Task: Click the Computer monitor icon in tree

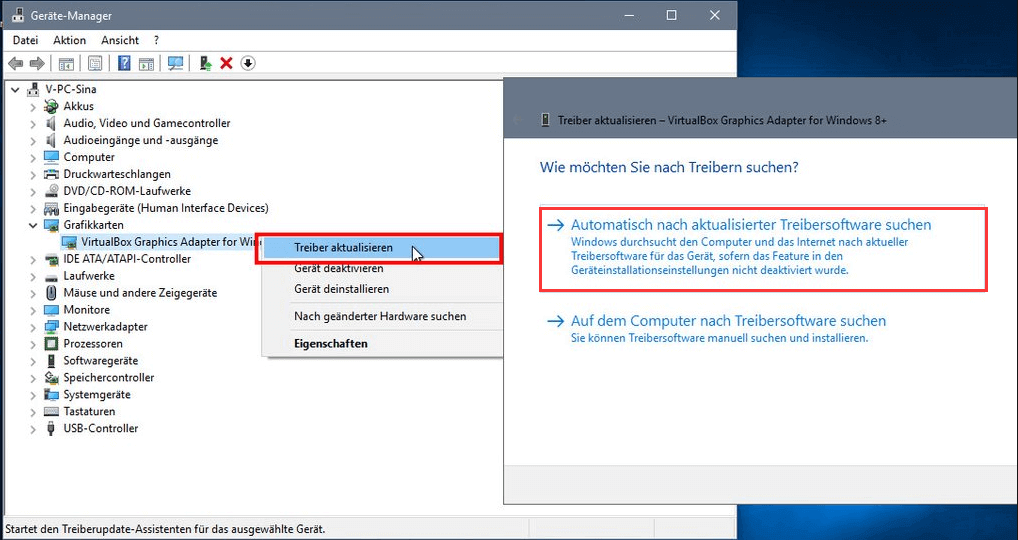Action: (51, 157)
